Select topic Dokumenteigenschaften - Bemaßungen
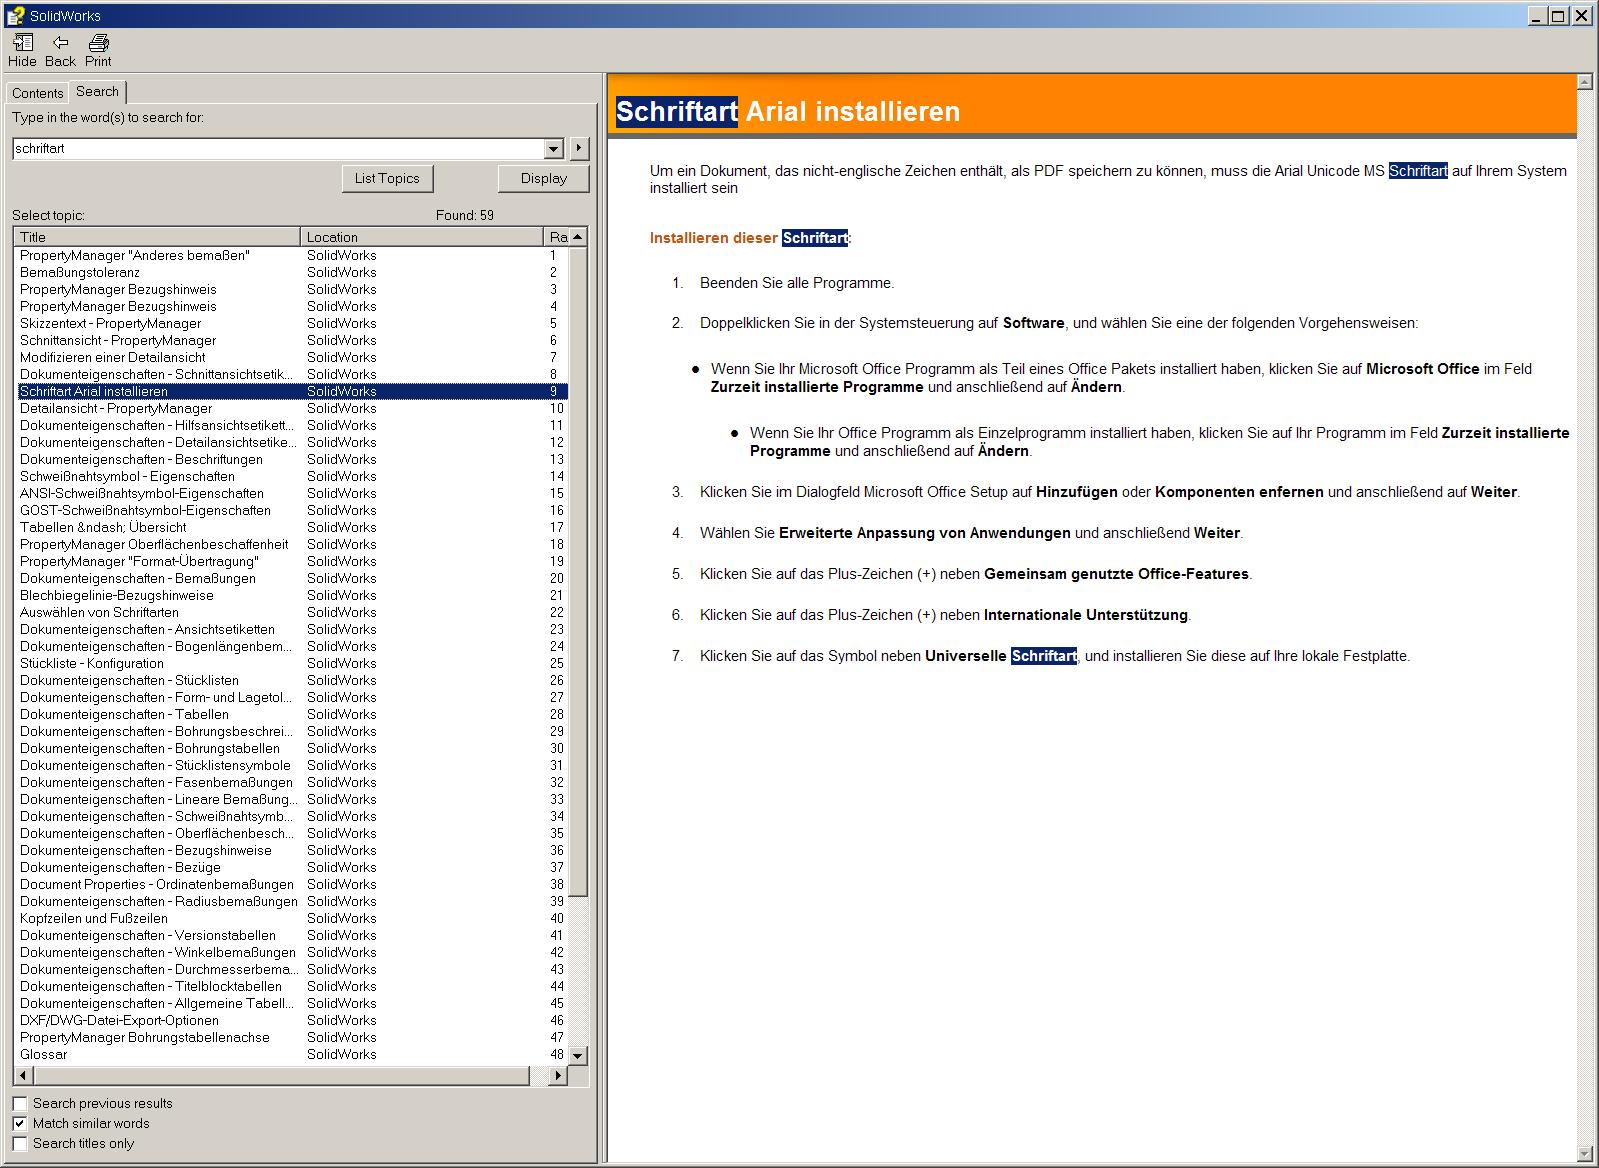 click(291, 578)
